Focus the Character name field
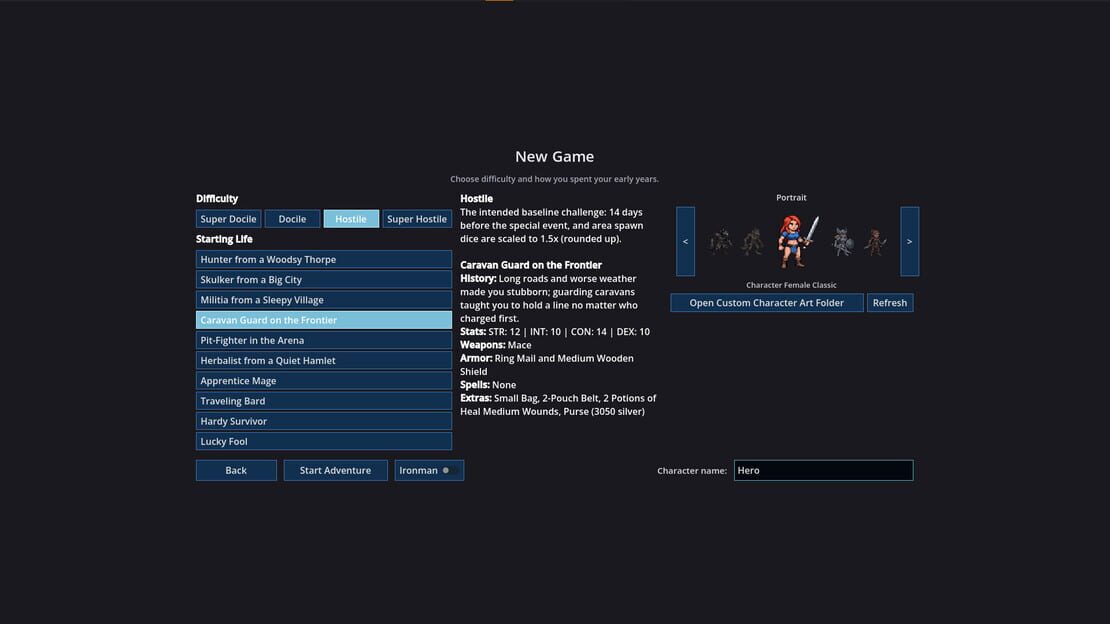Image resolution: width=1110 pixels, height=624 pixels. (x=823, y=470)
